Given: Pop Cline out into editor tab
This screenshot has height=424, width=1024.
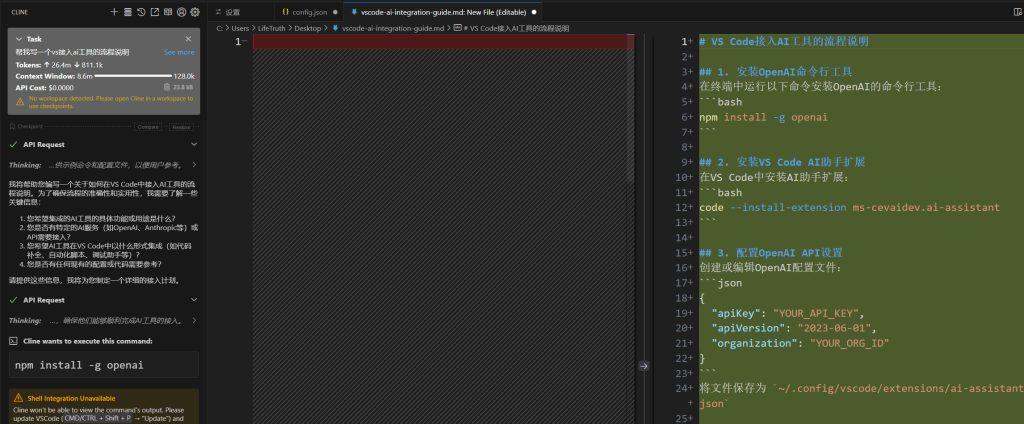Looking at the screenshot, I should pyautogui.click(x=154, y=12).
